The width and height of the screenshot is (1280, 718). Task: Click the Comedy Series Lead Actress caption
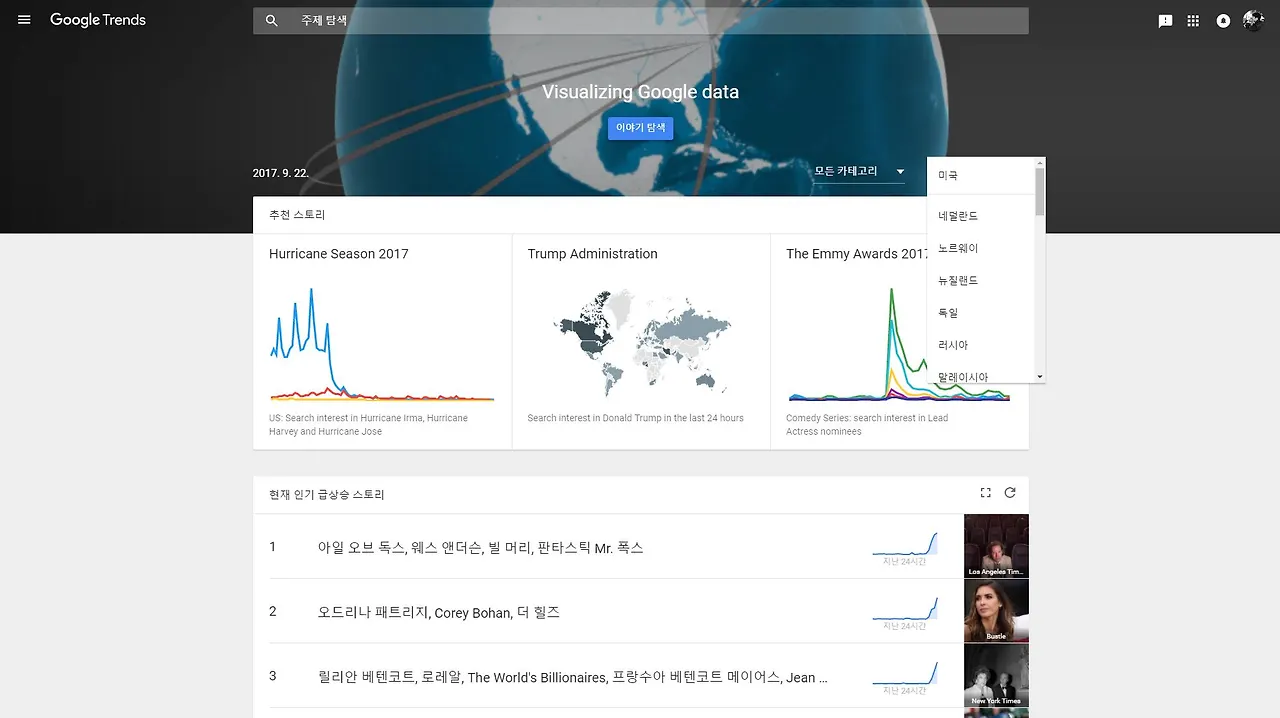(x=867, y=425)
